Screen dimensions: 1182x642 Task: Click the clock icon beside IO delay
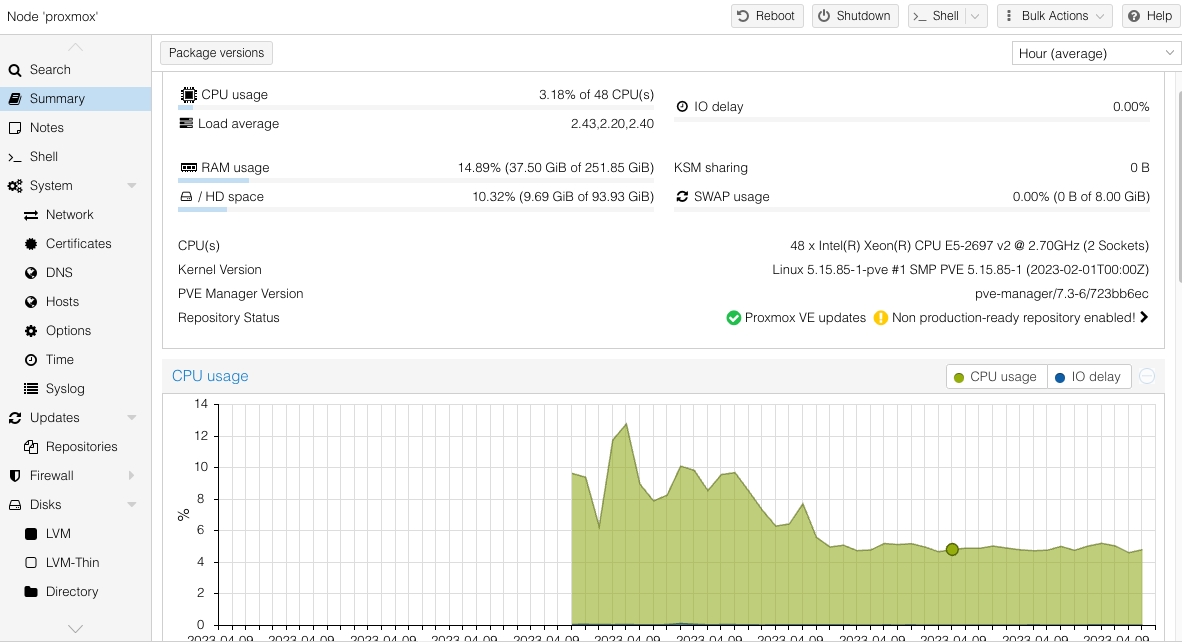(x=682, y=107)
